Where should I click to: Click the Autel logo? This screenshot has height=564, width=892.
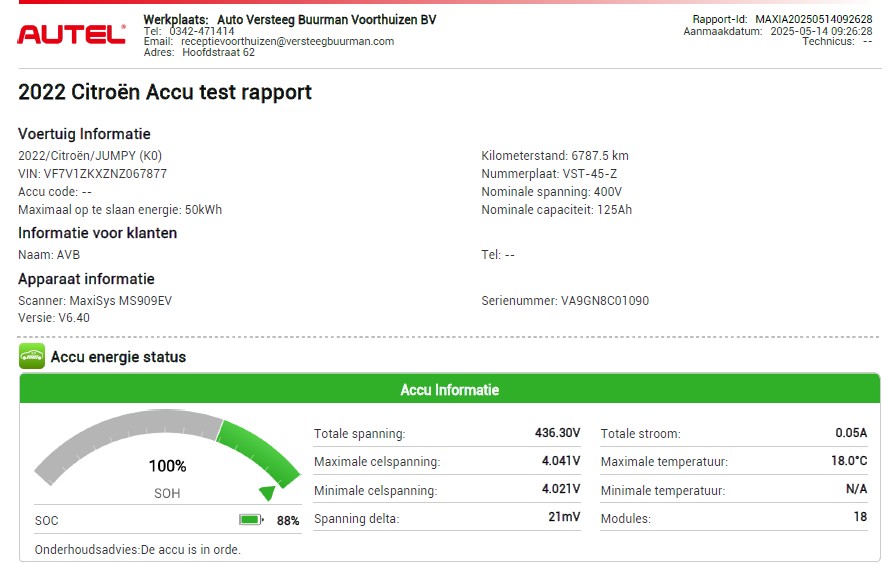pos(71,34)
